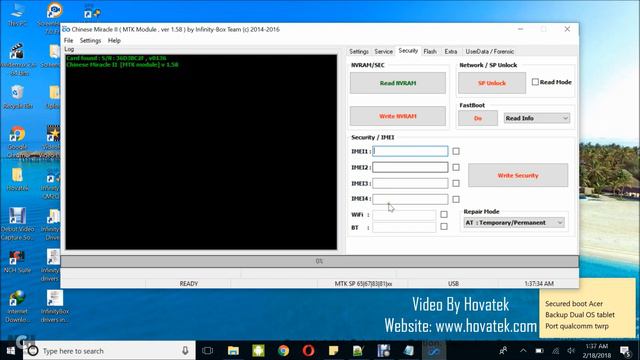Image resolution: width=640 pixels, height=360 pixels.
Task: Open Opera browser from taskbar
Action: point(308,351)
